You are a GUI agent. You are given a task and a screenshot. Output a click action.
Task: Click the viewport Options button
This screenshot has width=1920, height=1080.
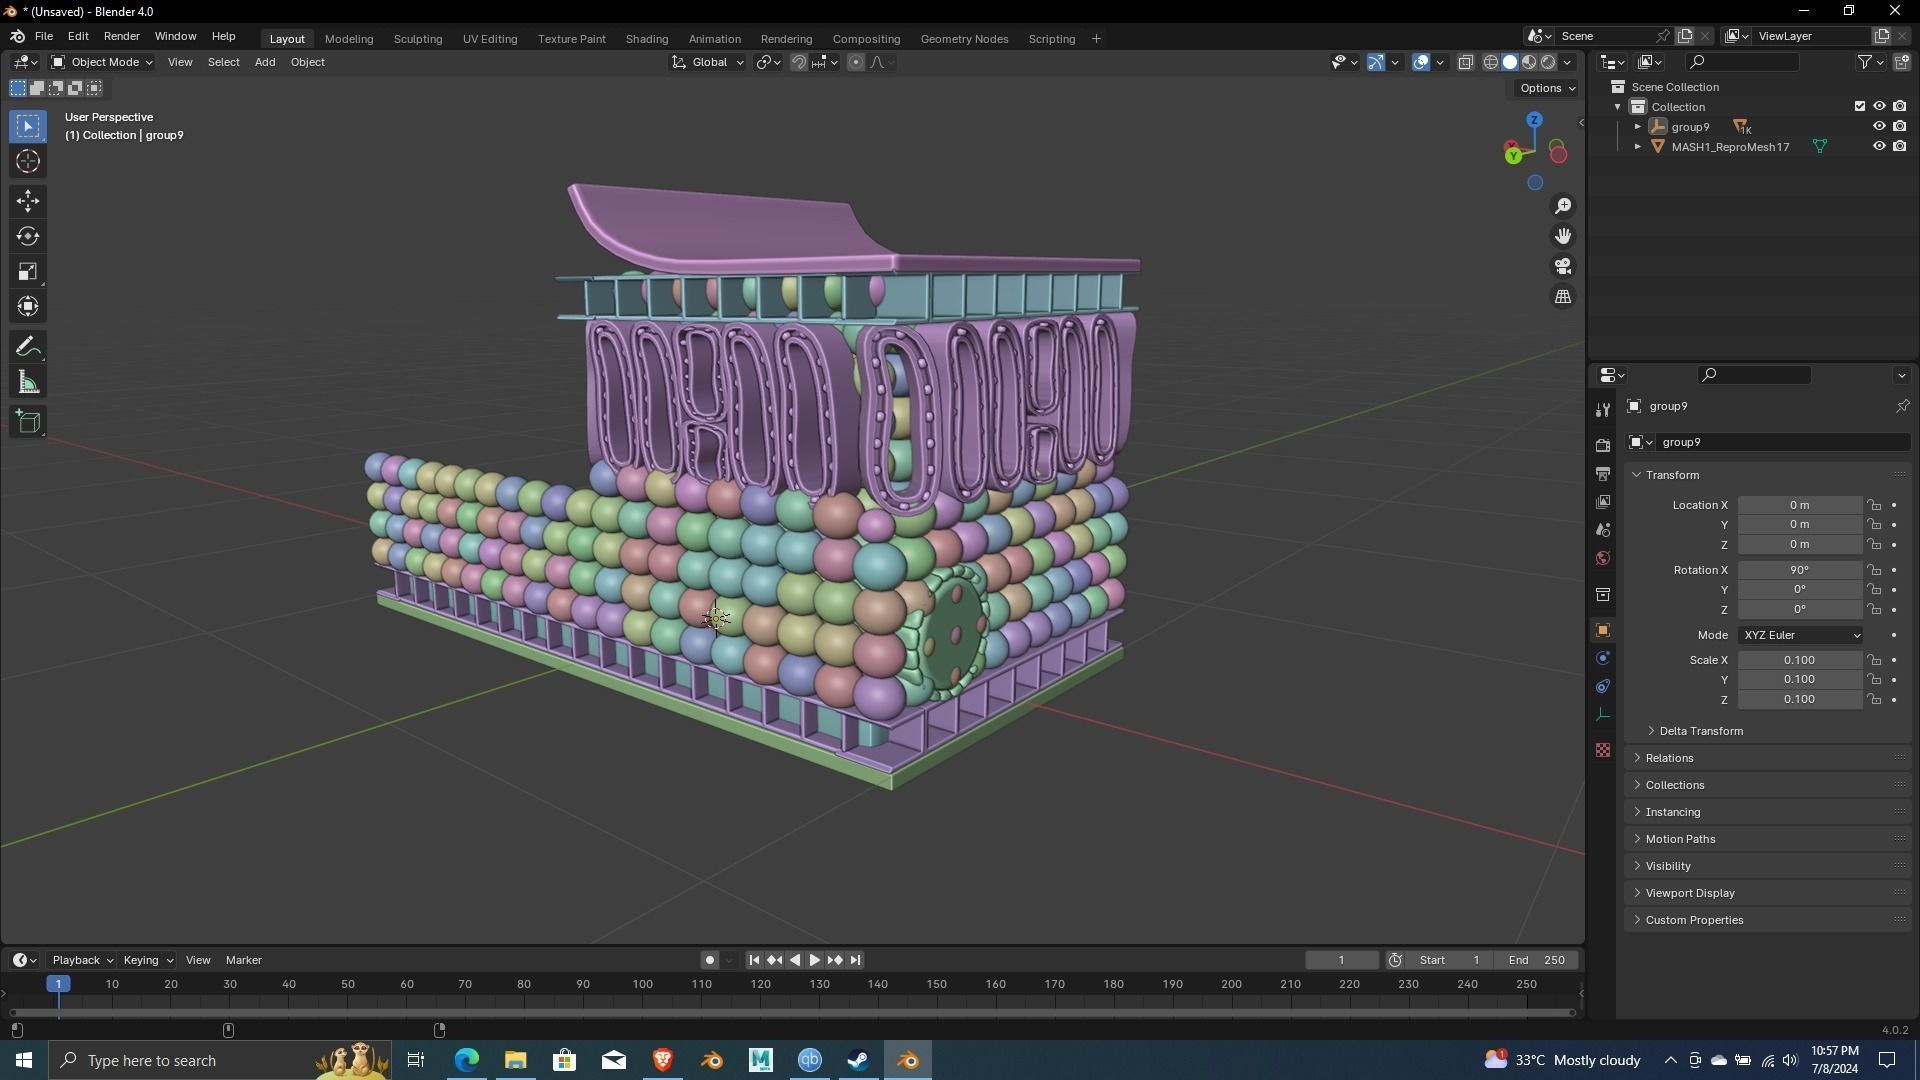(x=1547, y=88)
